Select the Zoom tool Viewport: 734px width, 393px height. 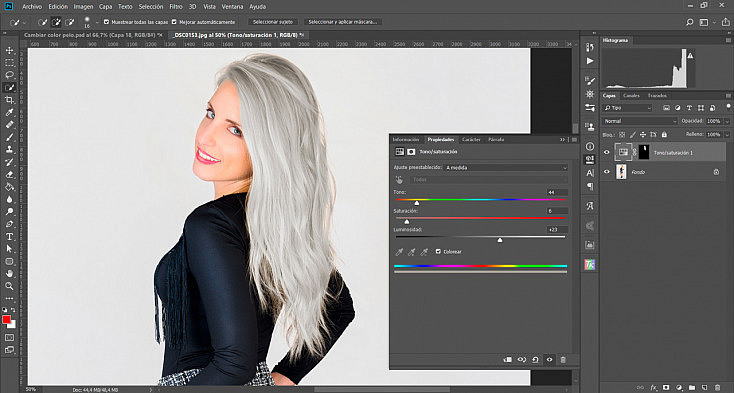point(9,286)
